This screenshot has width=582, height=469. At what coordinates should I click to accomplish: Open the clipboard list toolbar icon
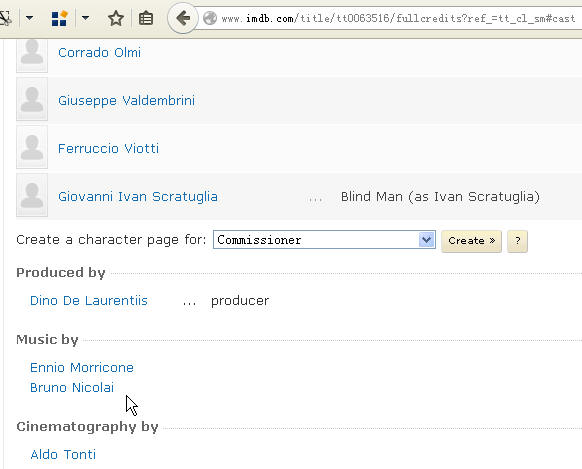pos(146,18)
